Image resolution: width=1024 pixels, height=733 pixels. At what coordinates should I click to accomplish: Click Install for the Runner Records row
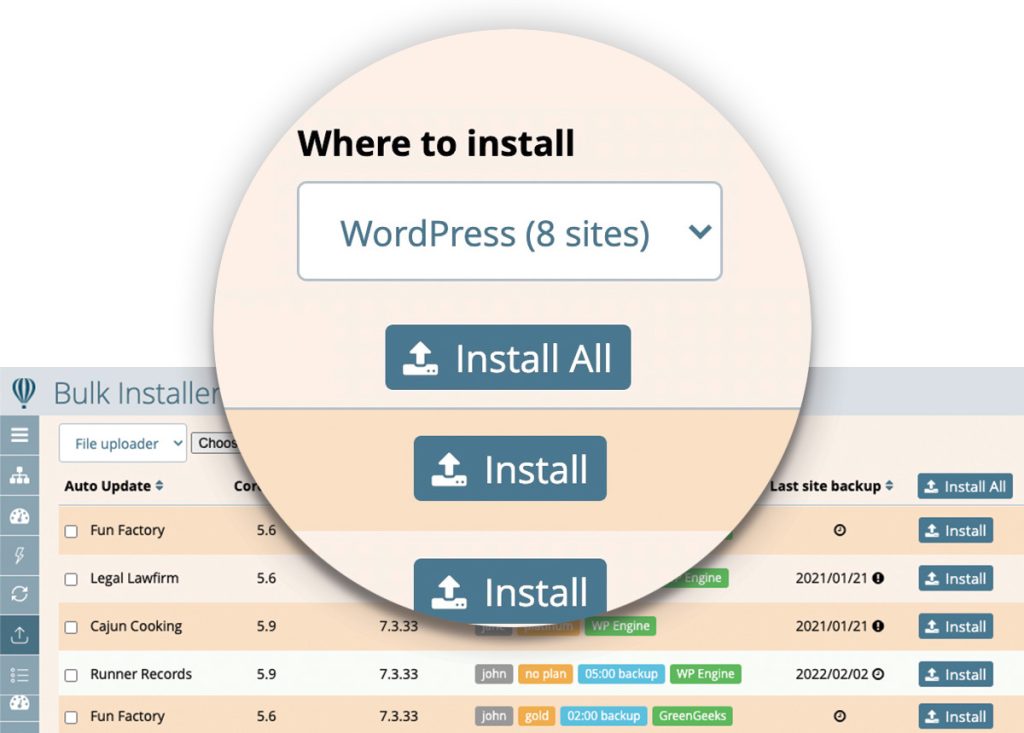pyautogui.click(x=955, y=674)
